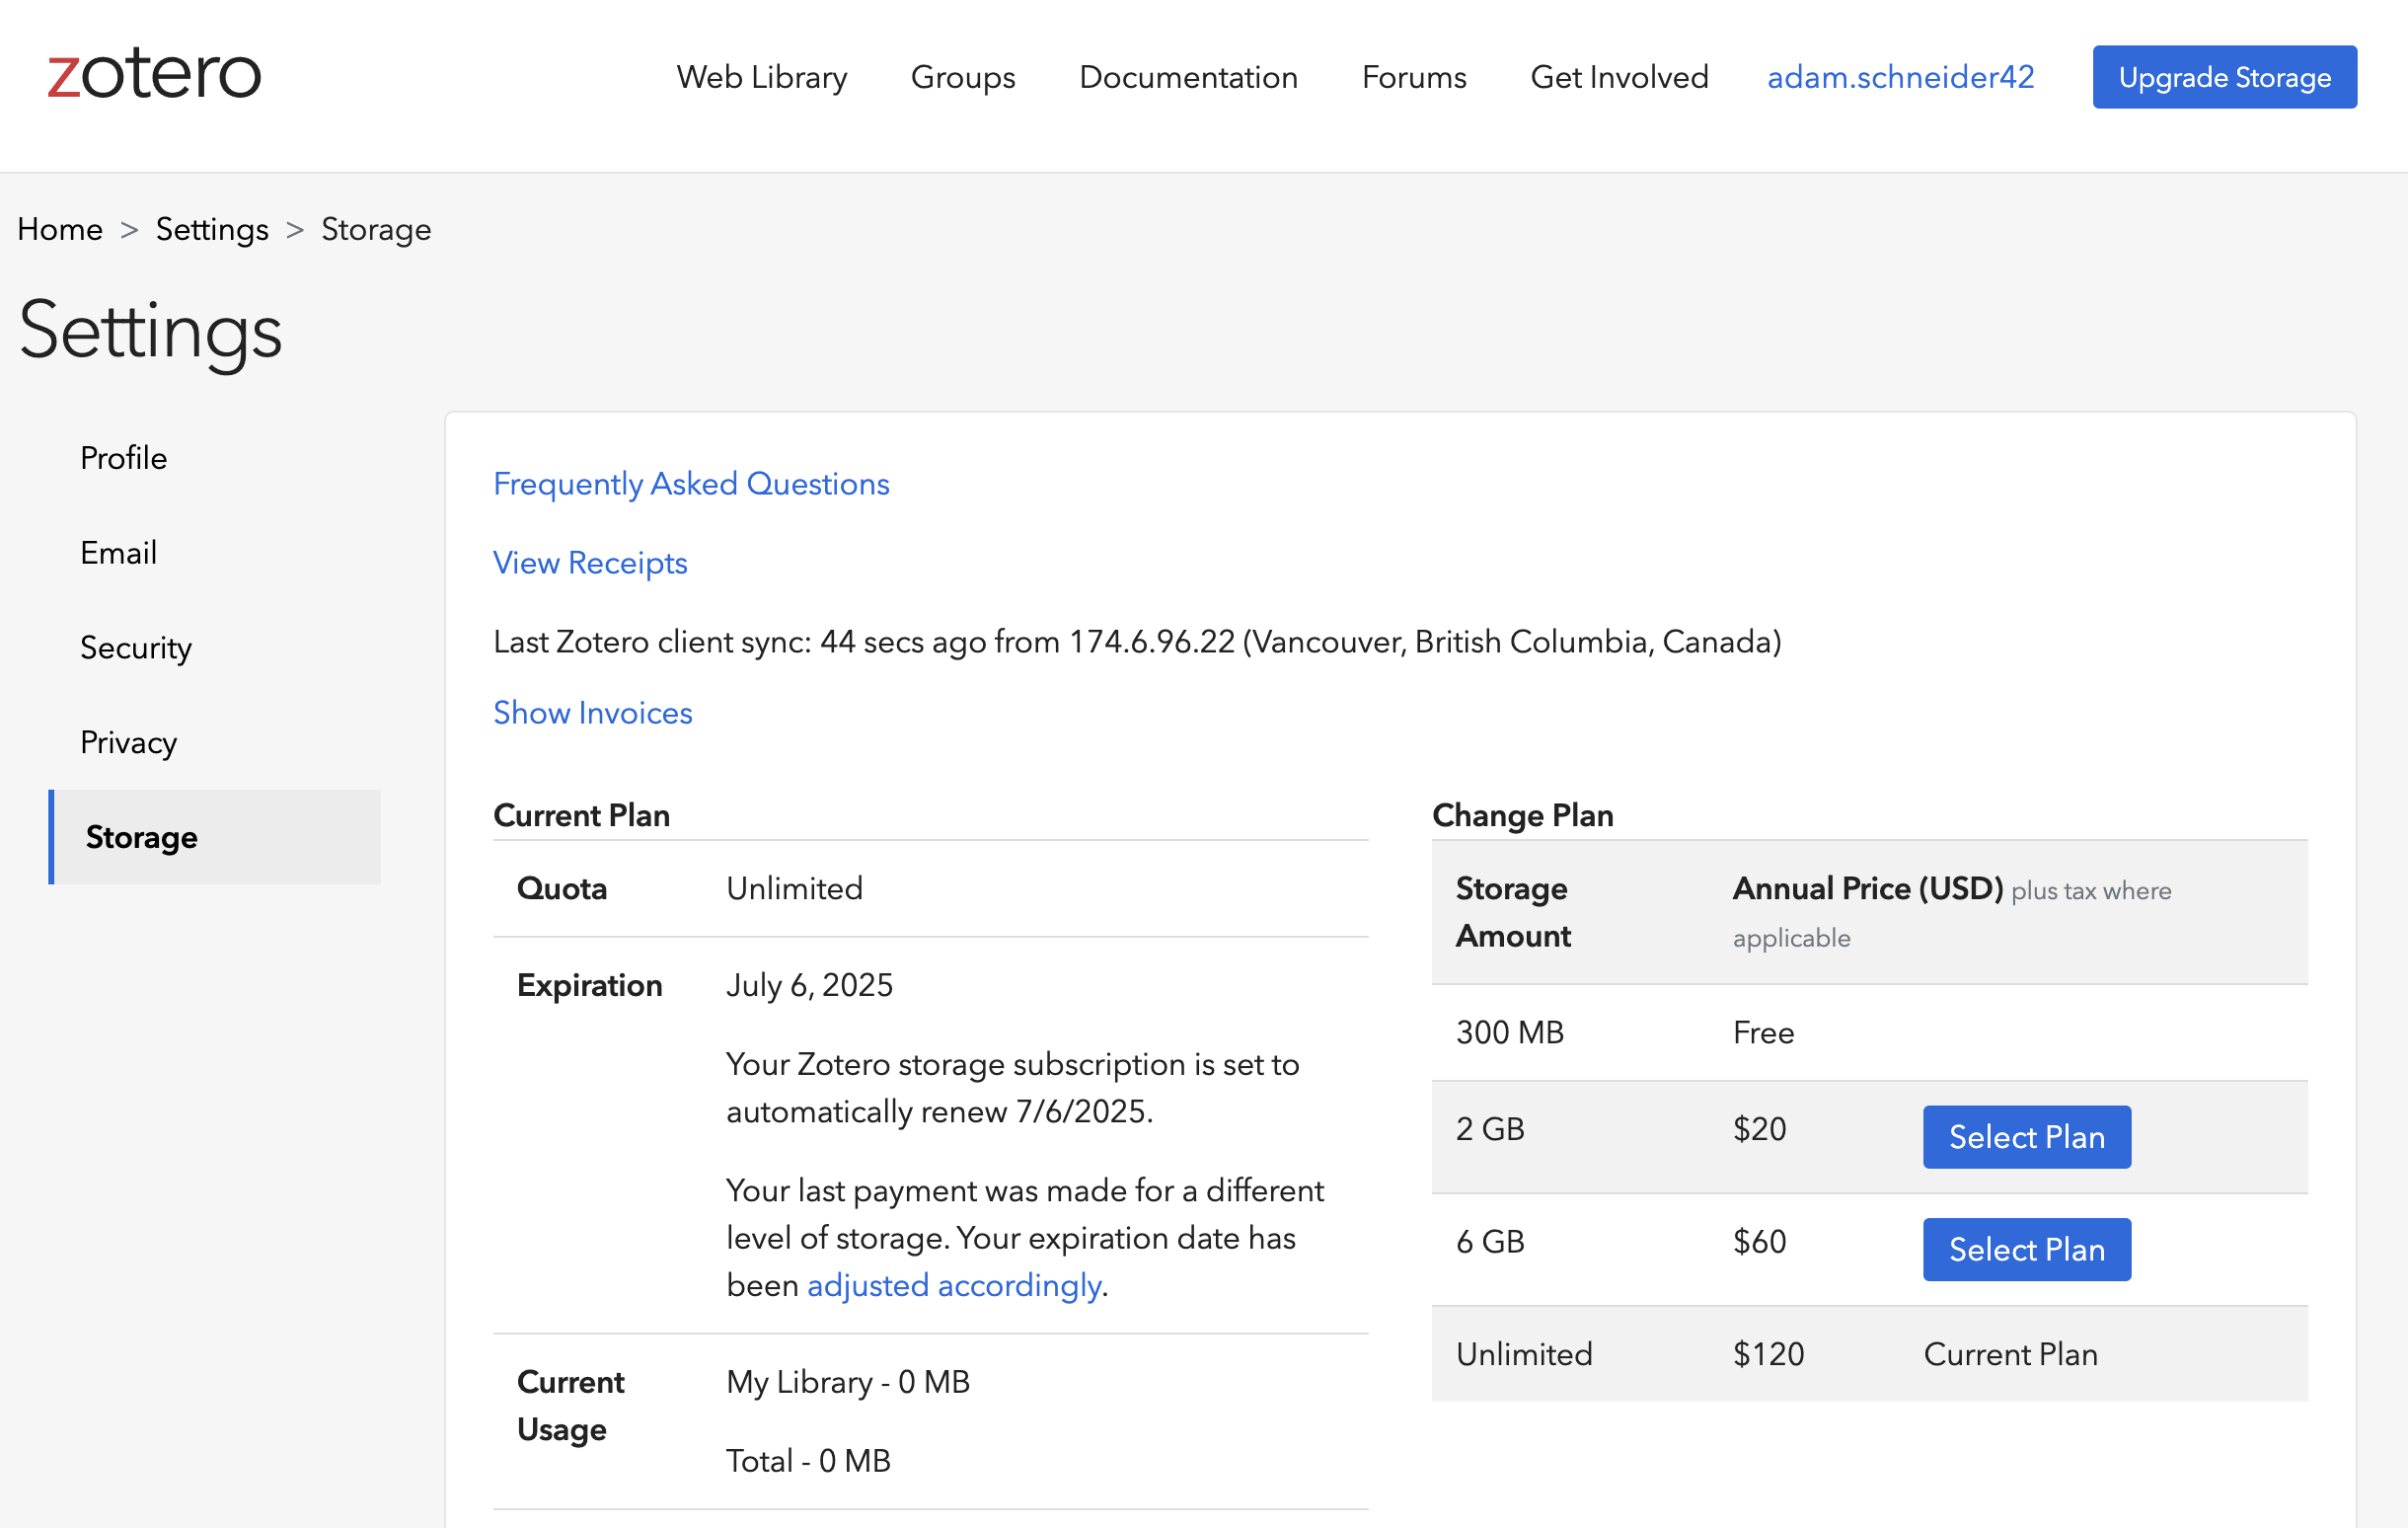Switch to the Email settings tab
The height and width of the screenshot is (1528, 2408).
click(118, 552)
